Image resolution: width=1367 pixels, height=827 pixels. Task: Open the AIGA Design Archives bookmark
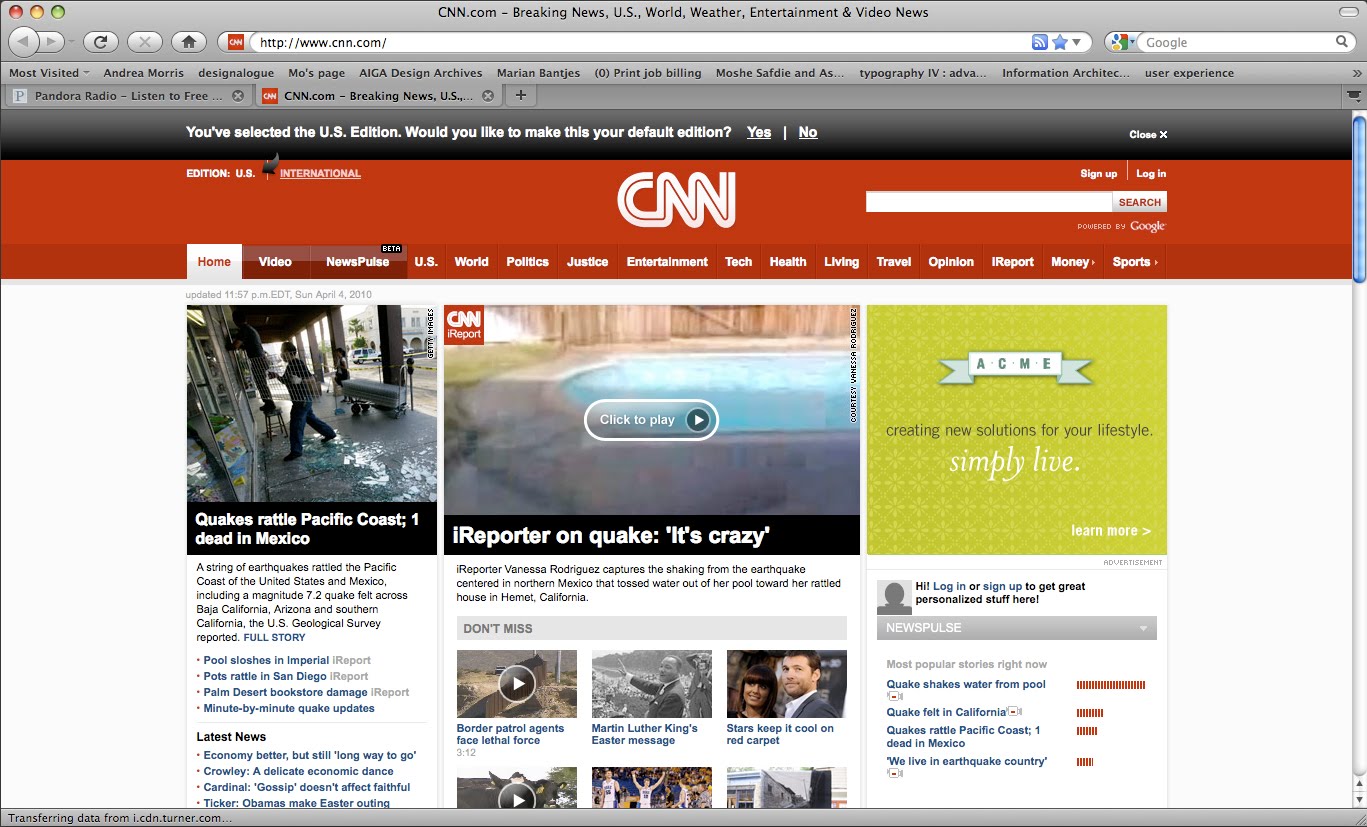pyautogui.click(x=421, y=73)
